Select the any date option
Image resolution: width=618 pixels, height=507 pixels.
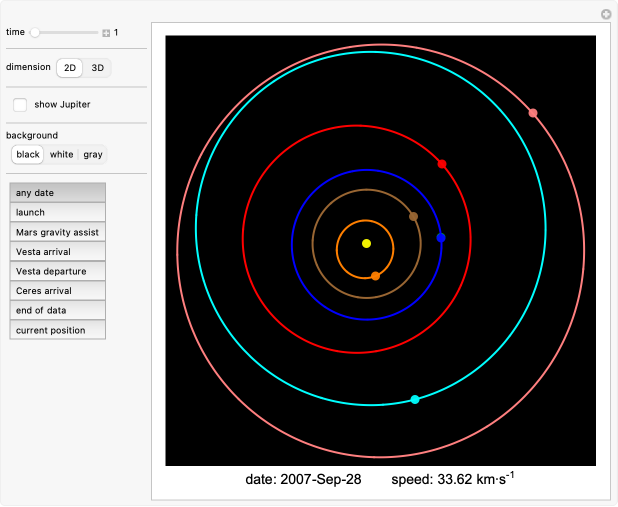coord(57,193)
